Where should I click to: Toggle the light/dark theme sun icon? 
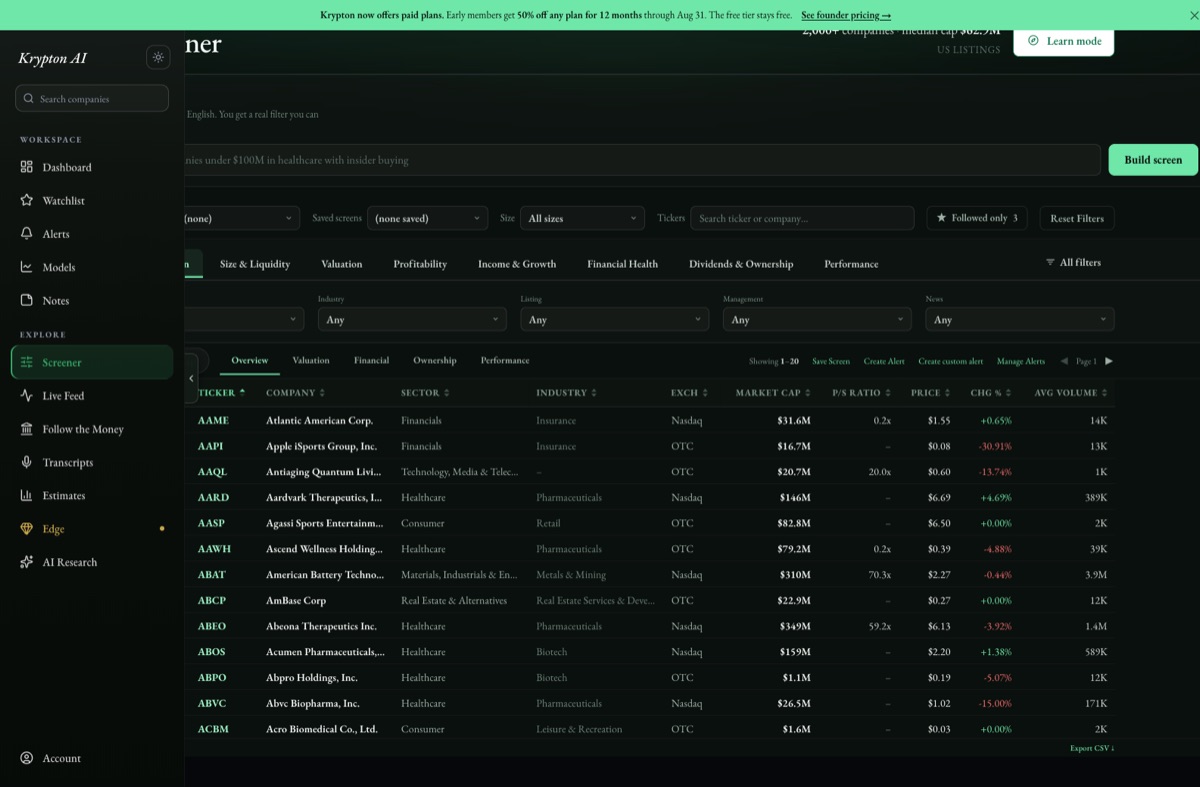158,58
